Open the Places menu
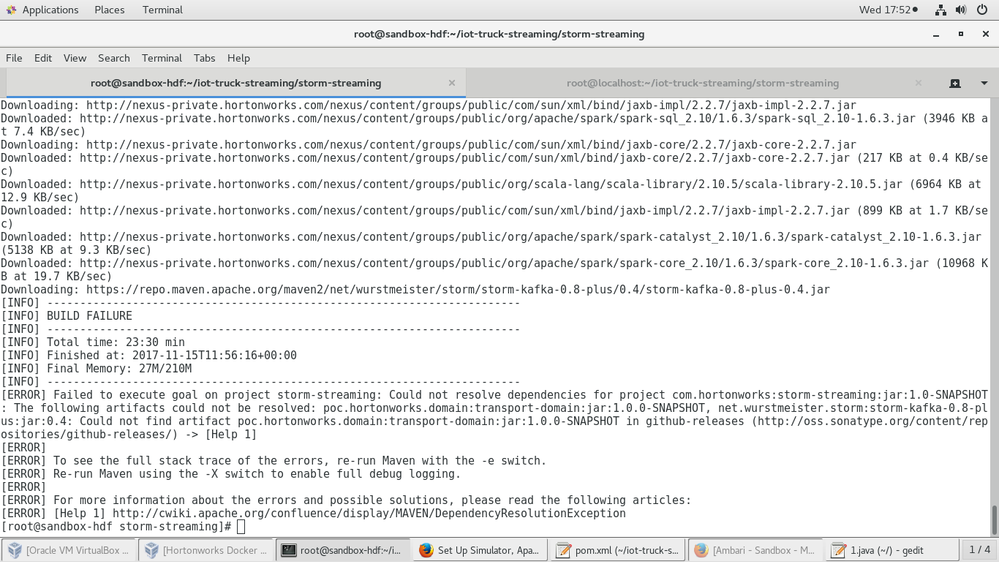 coord(110,10)
